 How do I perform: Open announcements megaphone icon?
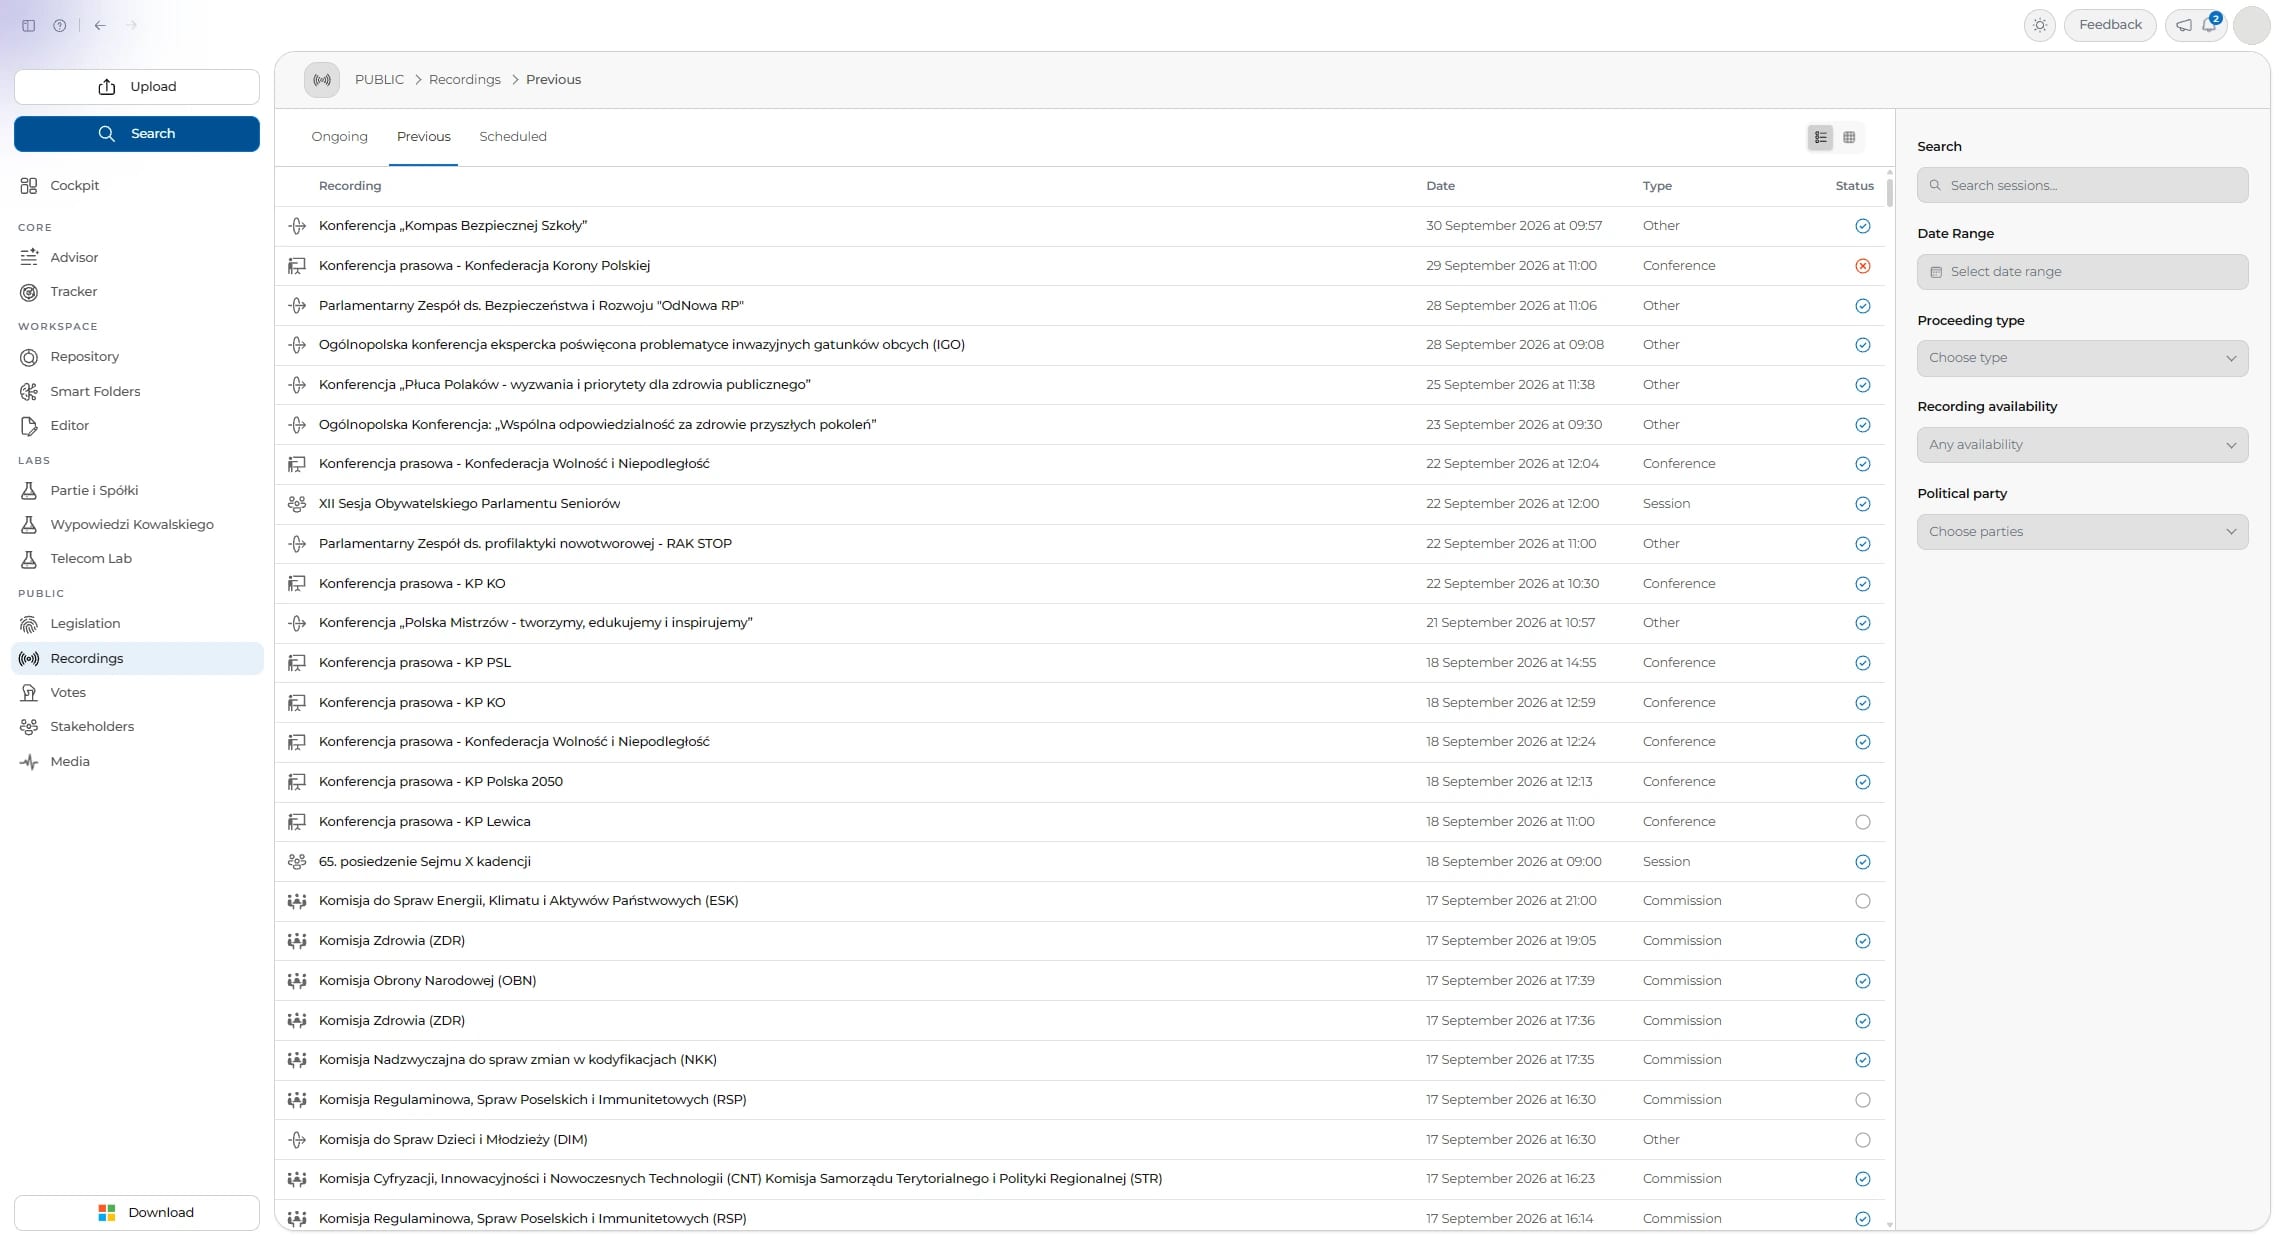pos(2184,25)
